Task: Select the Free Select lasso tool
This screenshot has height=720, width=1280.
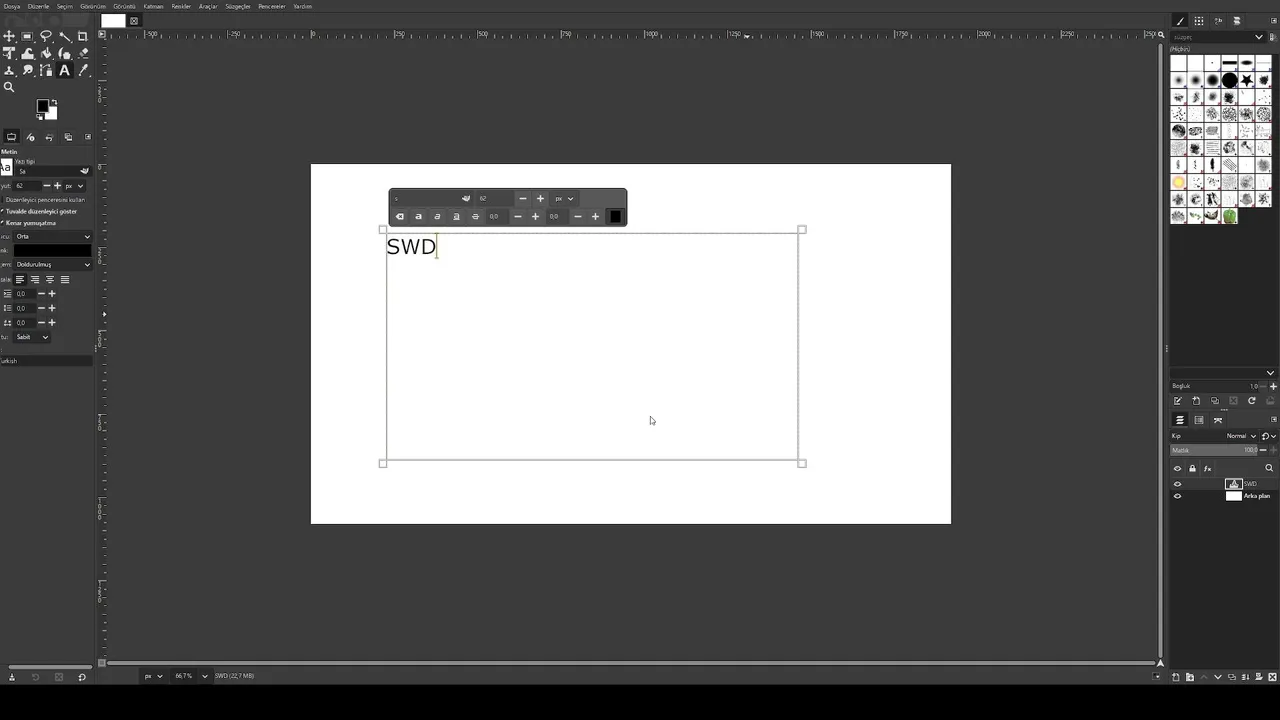Action: coord(46,36)
